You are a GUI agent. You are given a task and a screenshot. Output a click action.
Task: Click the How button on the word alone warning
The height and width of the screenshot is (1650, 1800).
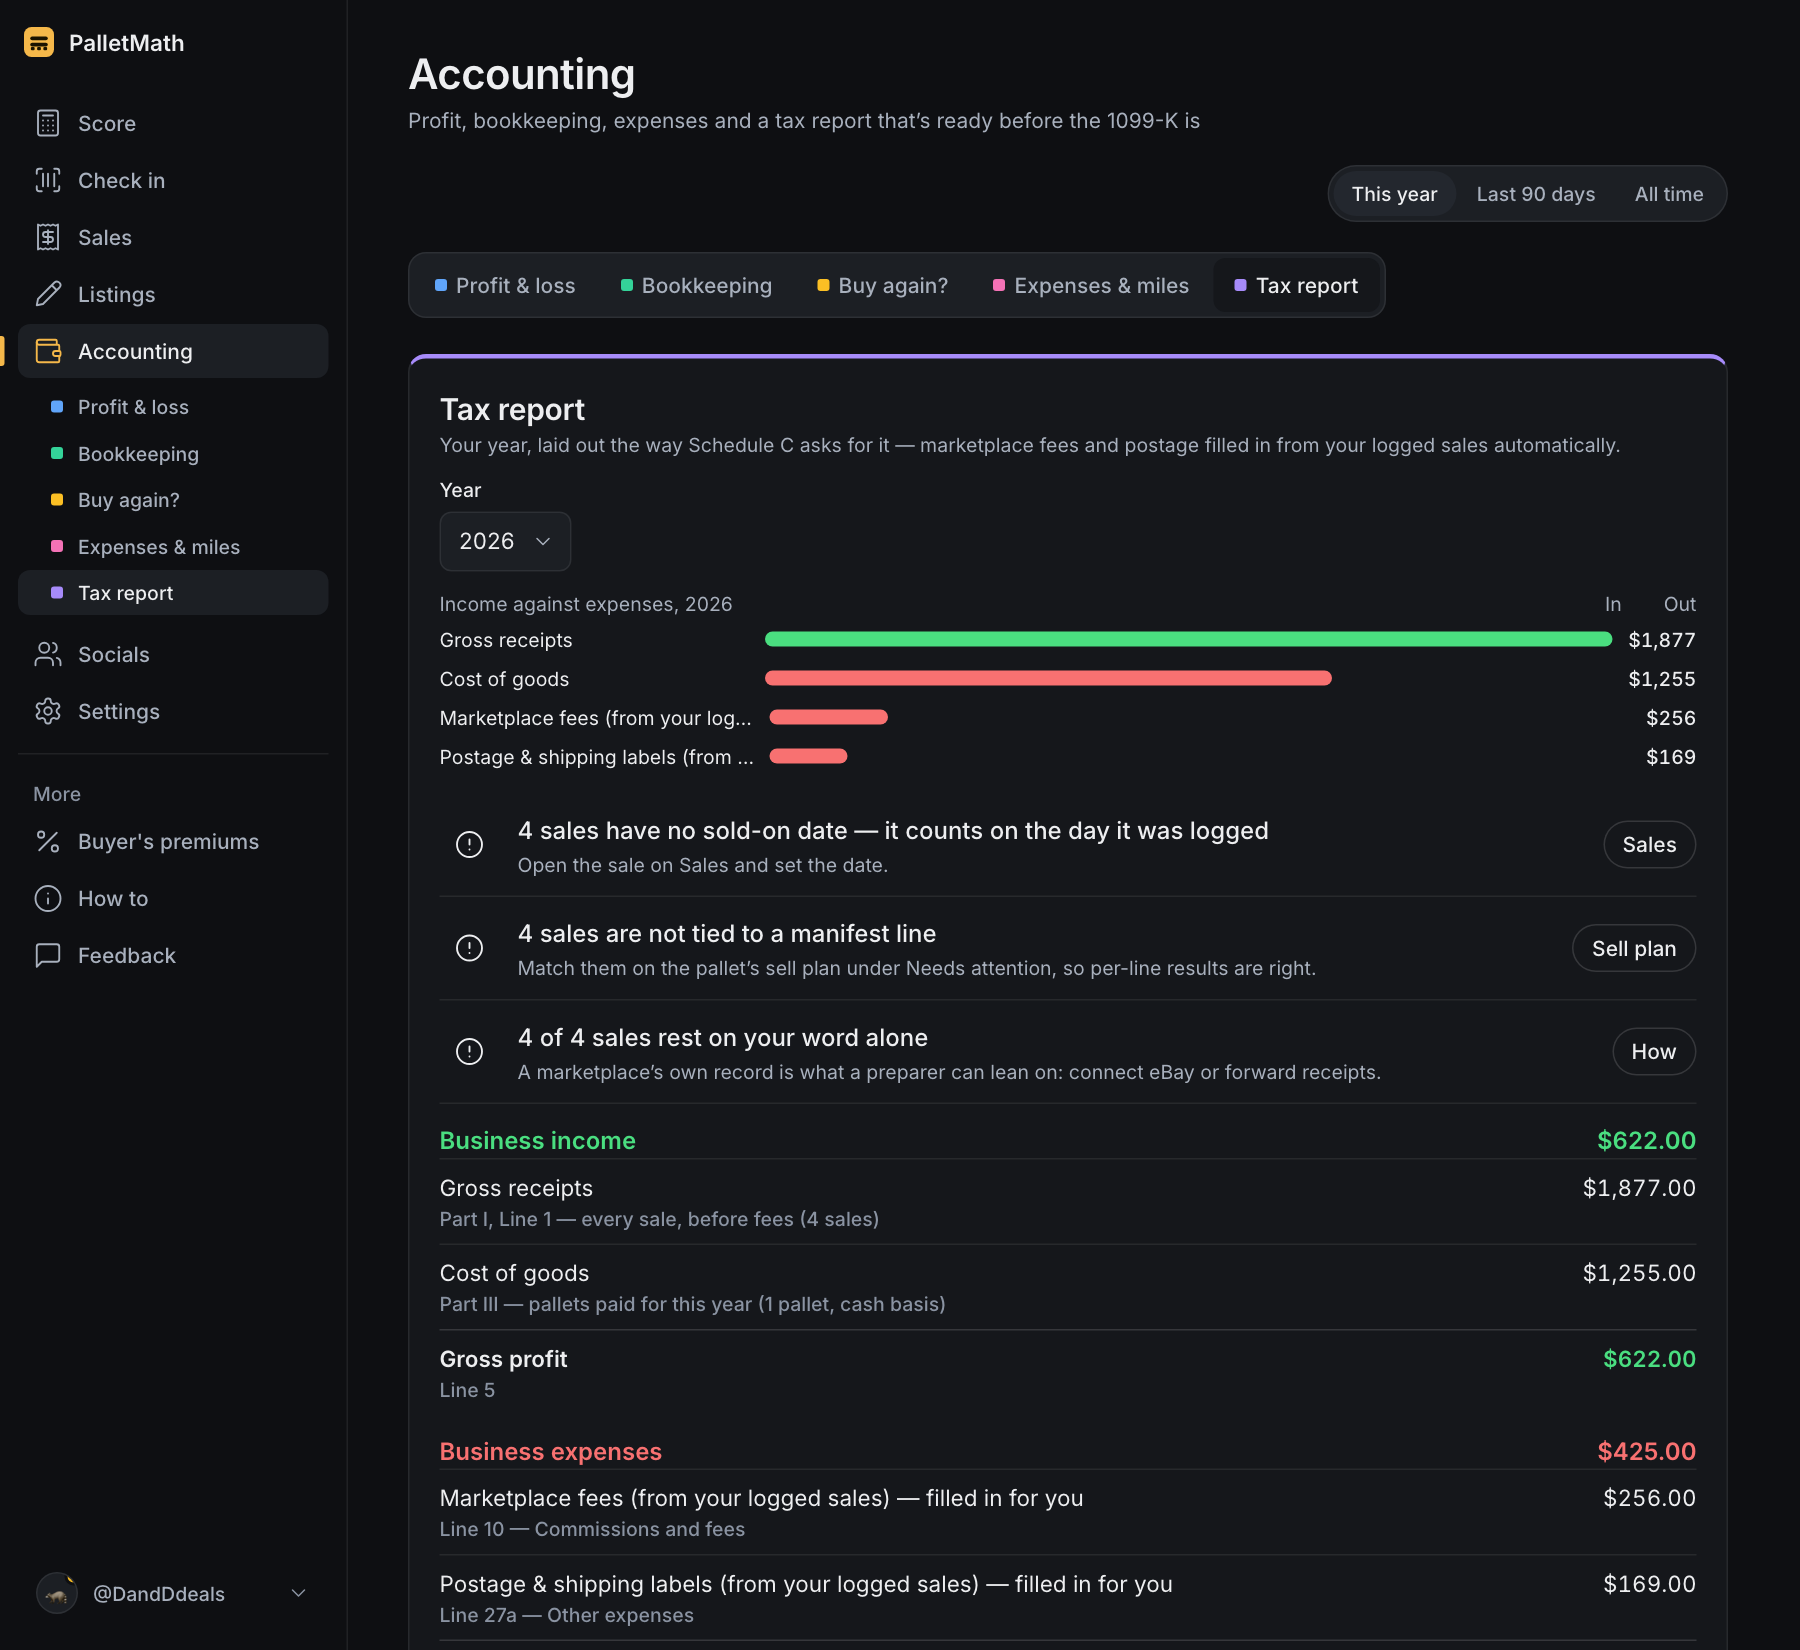[1653, 1052]
